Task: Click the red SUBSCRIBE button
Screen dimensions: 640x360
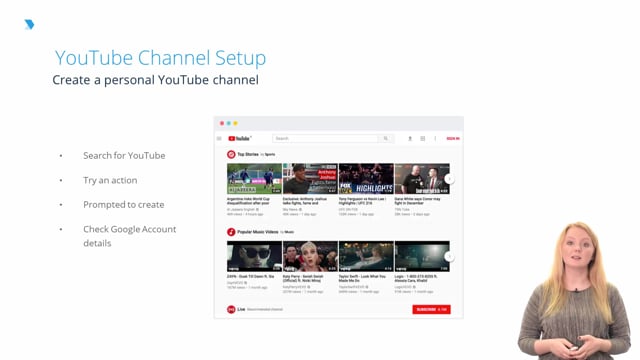Action: (x=431, y=309)
